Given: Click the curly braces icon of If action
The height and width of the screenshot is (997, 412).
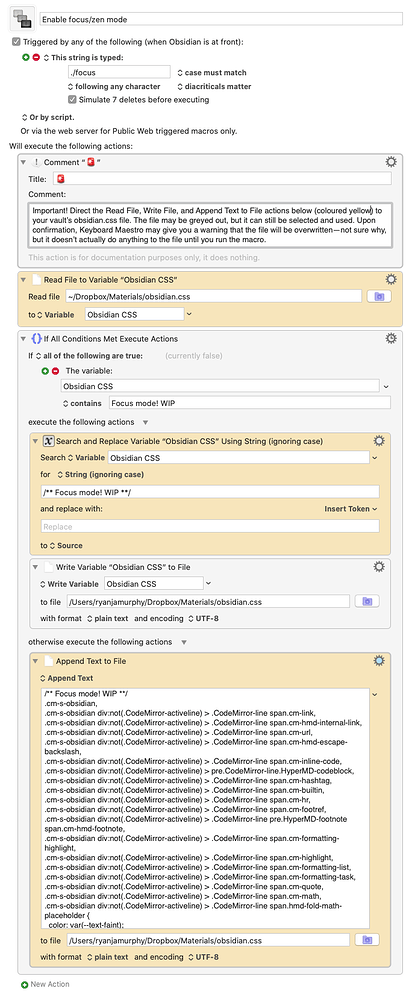Looking at the screenshot, I should (x=36, y=339).
